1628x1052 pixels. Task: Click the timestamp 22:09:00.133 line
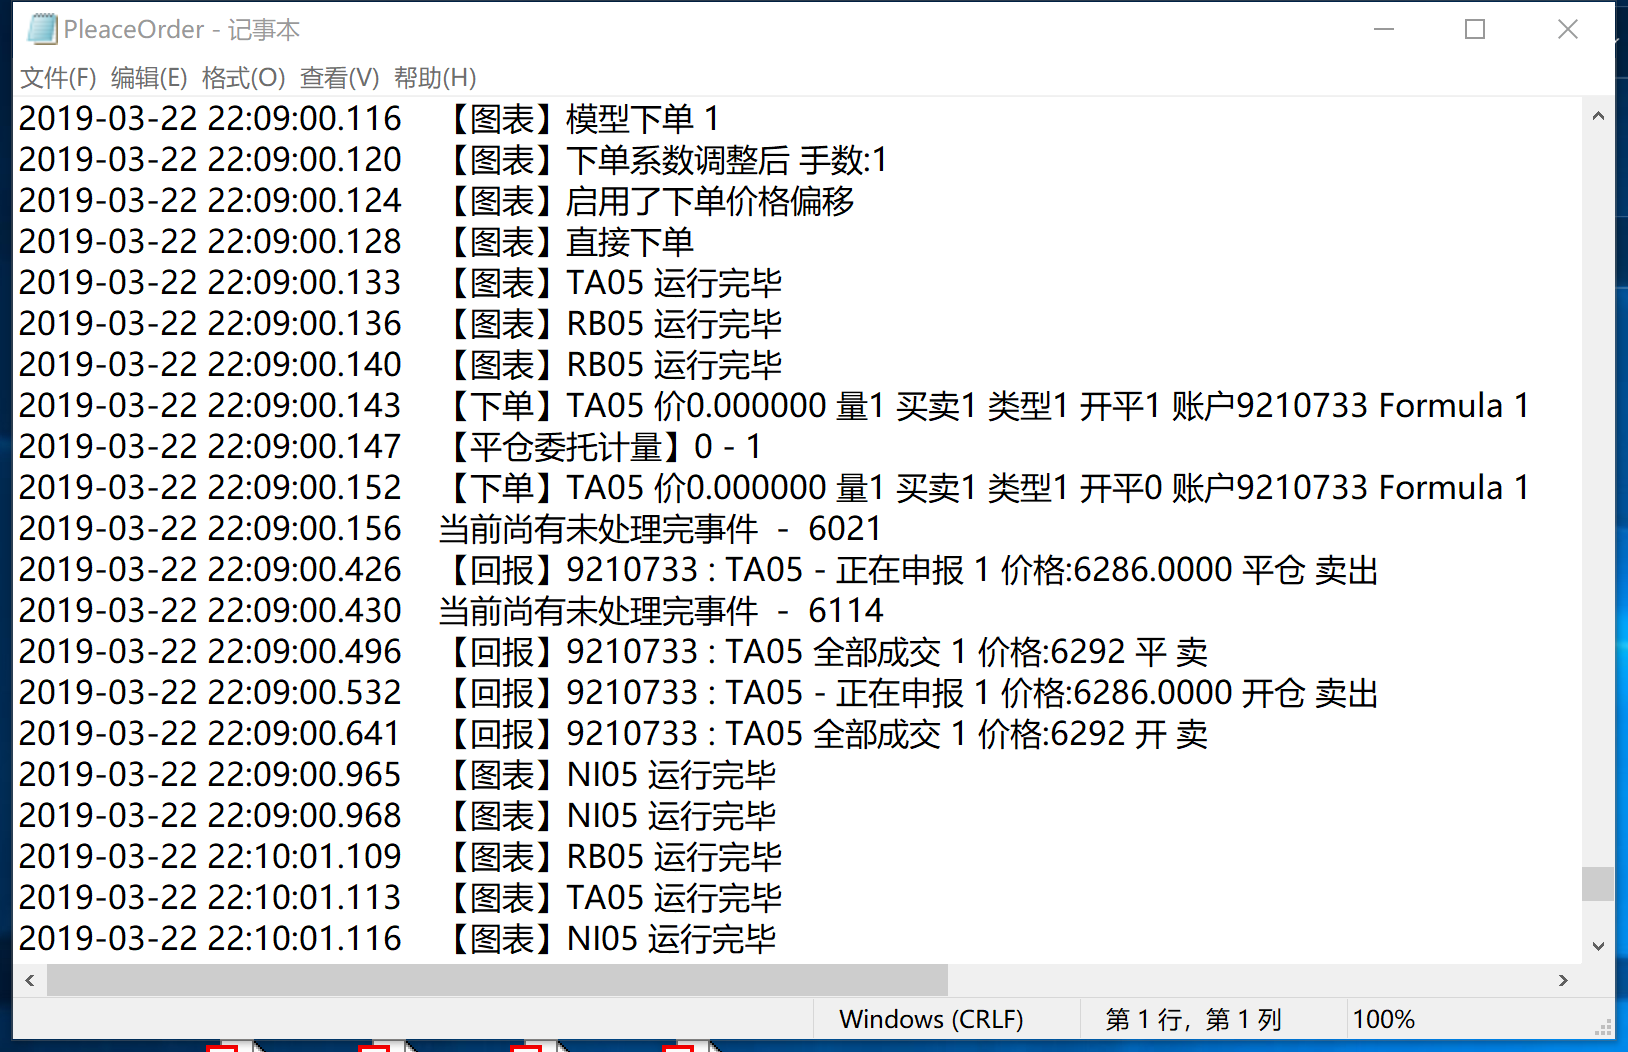coord(400,283)
